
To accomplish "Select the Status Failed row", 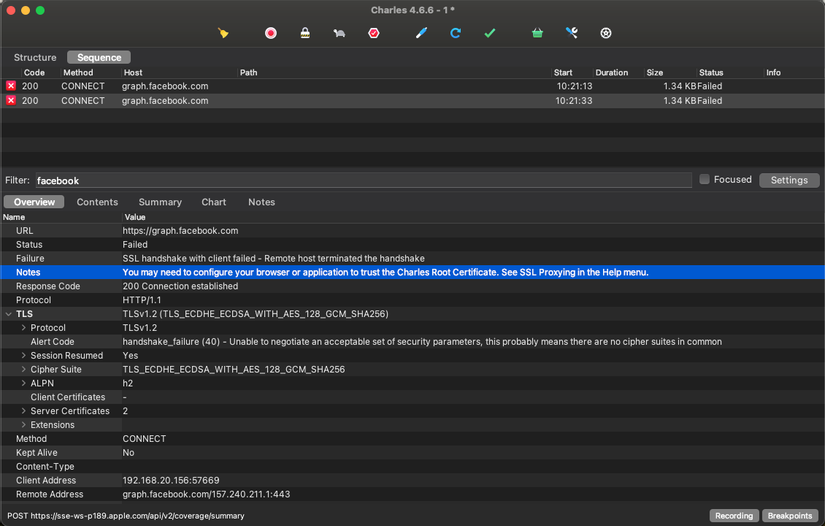I will (x=412, y=245).
